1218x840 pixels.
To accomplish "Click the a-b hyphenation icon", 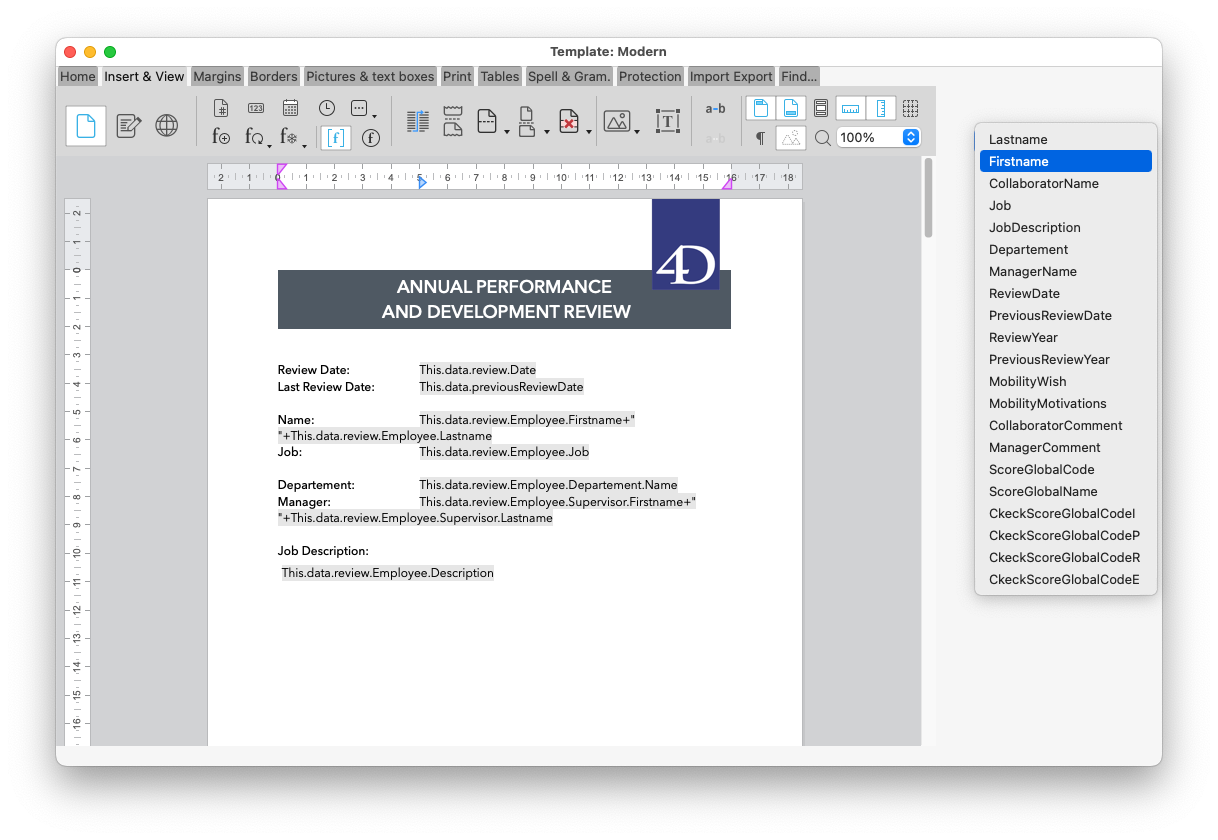I will coord(715,108).
